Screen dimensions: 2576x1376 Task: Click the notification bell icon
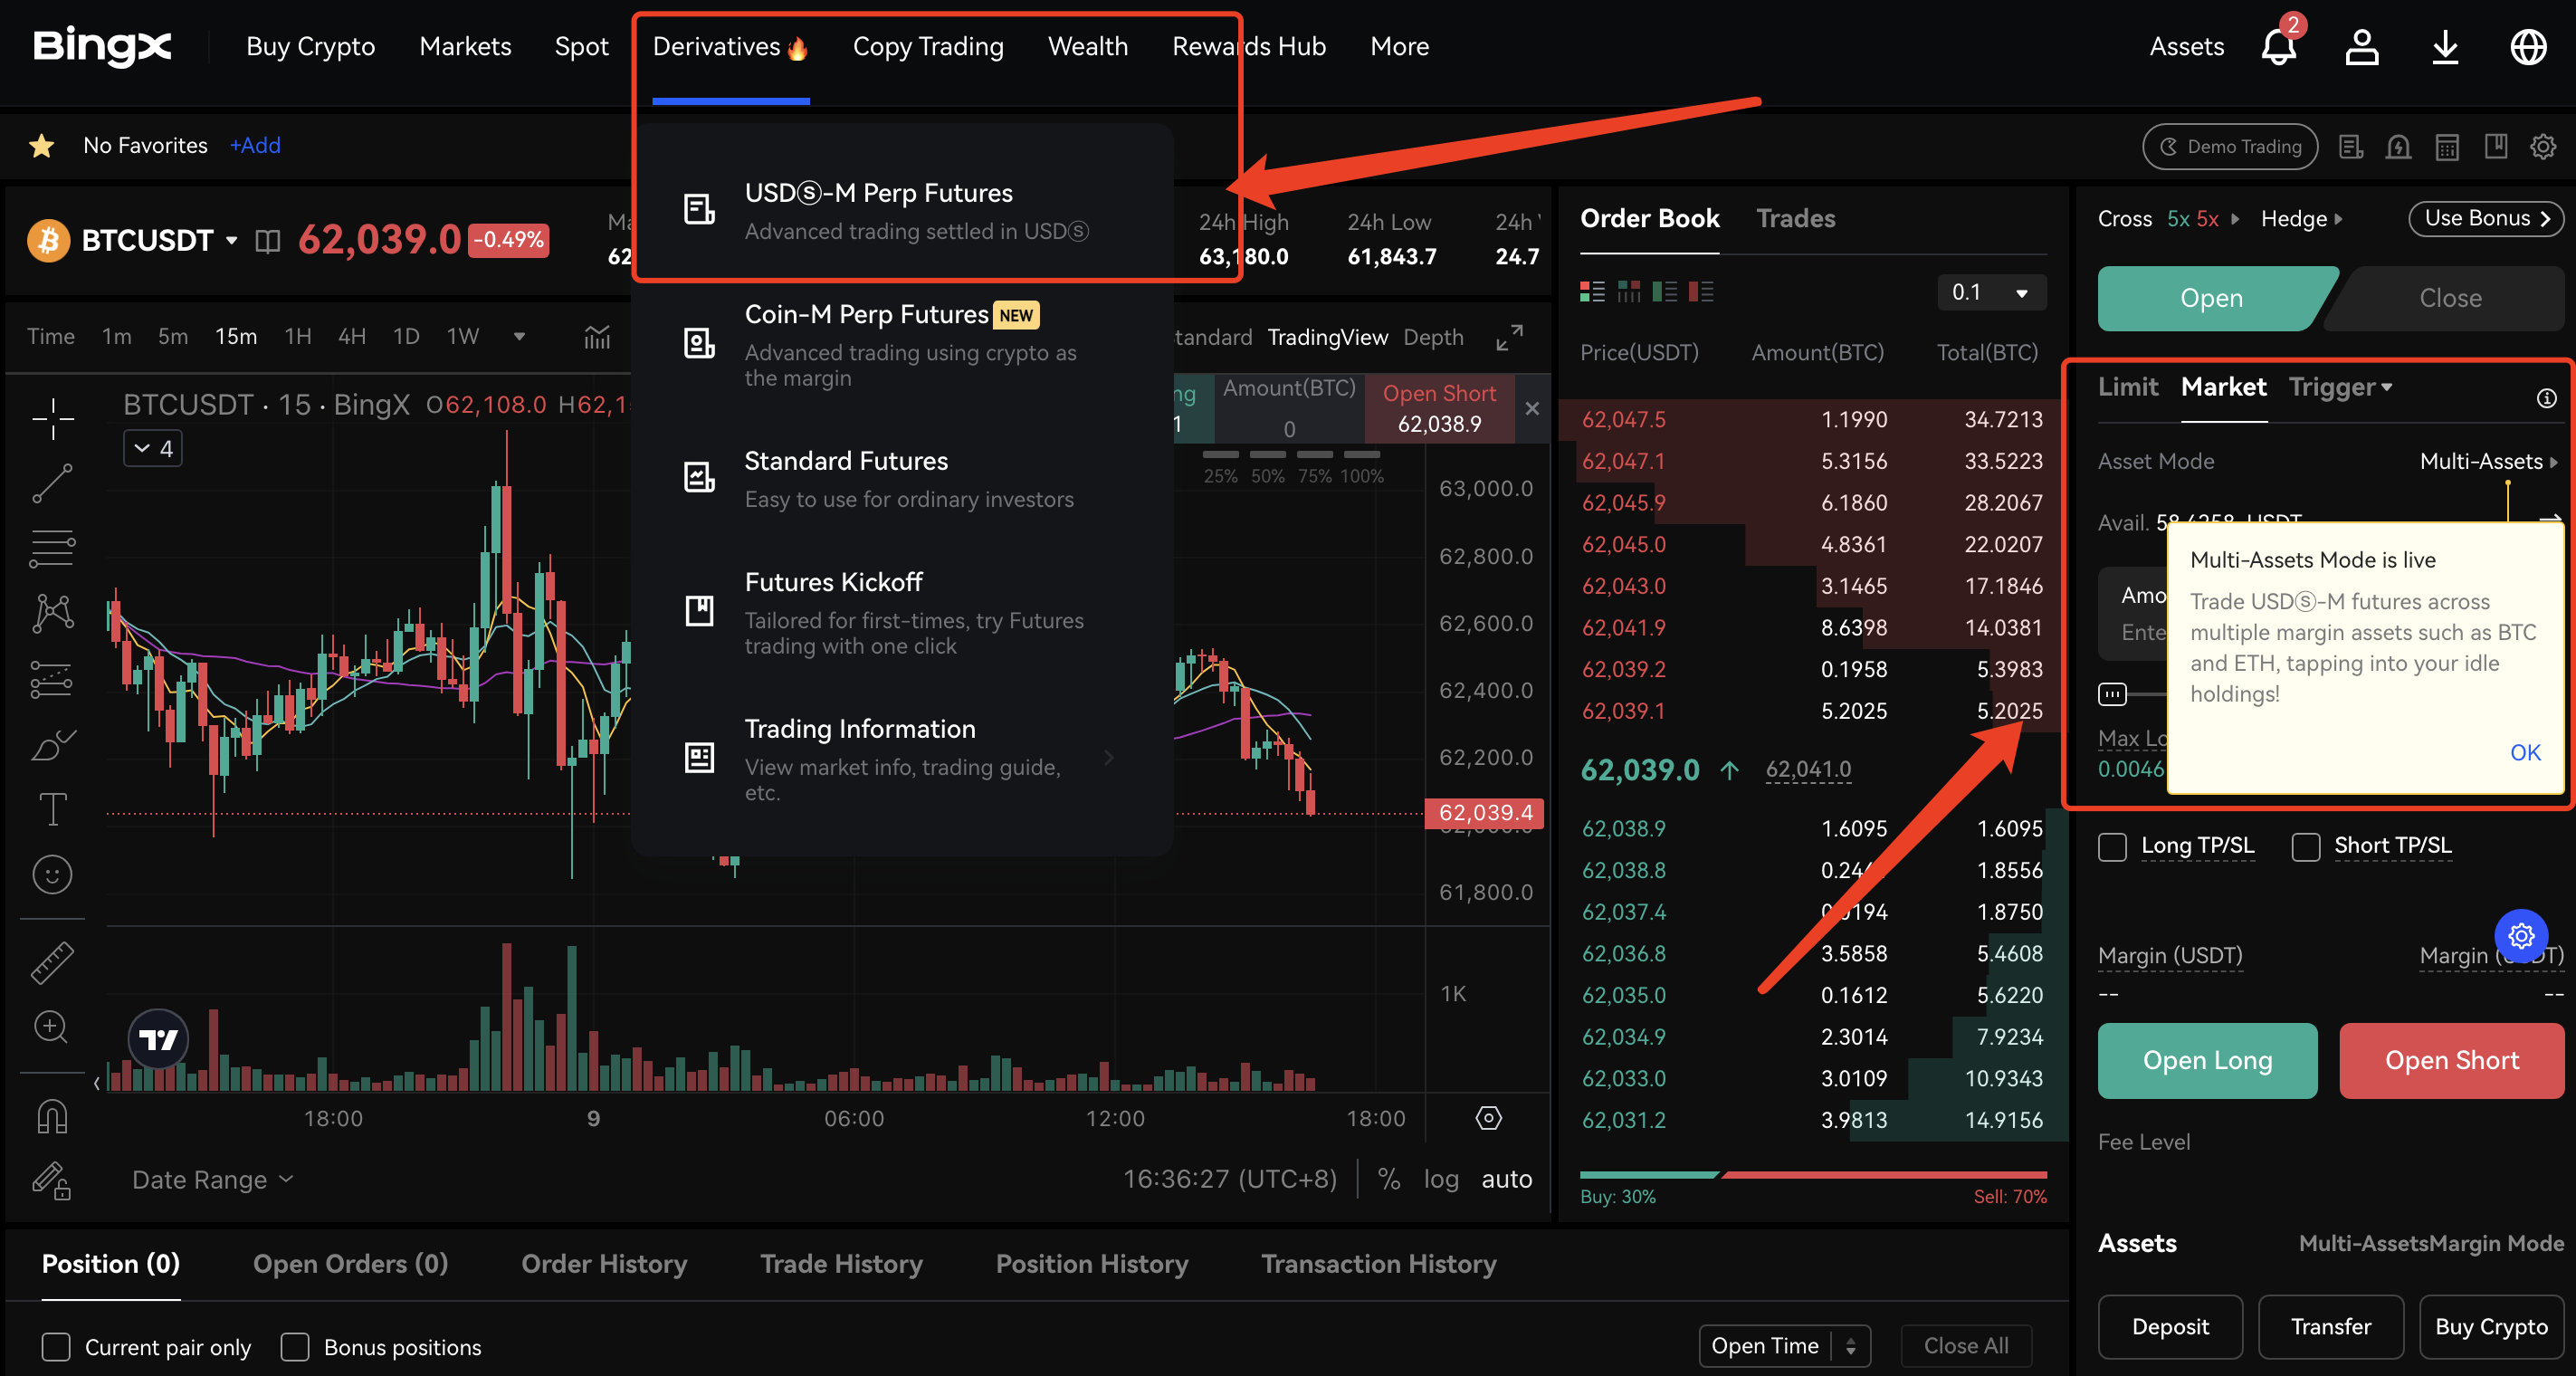click(x=2277, y=47)
